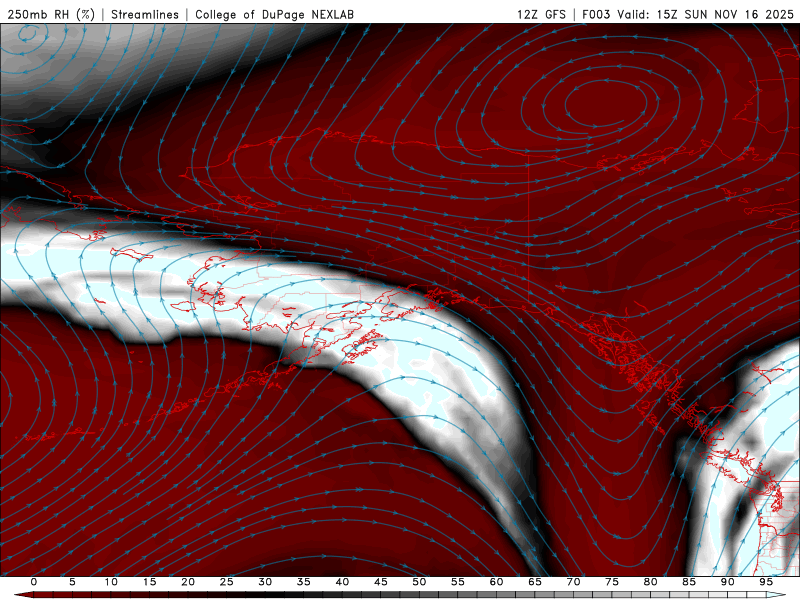
Task: Click the 65 label on the color scale
Action: point(535,582)
